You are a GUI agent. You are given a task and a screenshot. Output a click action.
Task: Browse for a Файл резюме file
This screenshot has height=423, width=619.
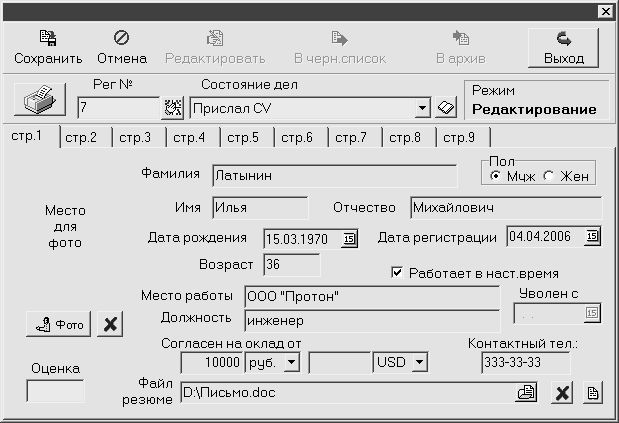pyautogui.click(x=526, y=393)
